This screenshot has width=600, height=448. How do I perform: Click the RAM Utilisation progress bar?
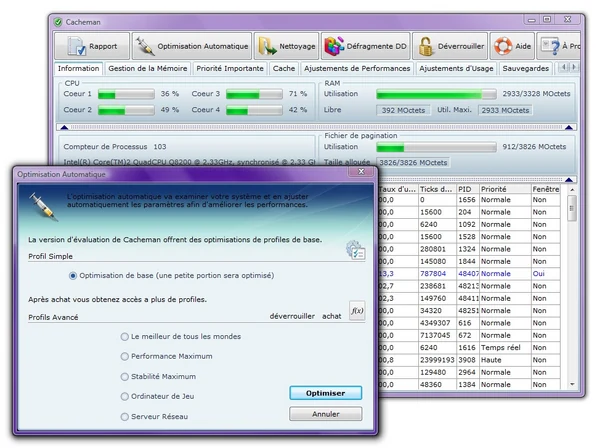pos(436,94)
